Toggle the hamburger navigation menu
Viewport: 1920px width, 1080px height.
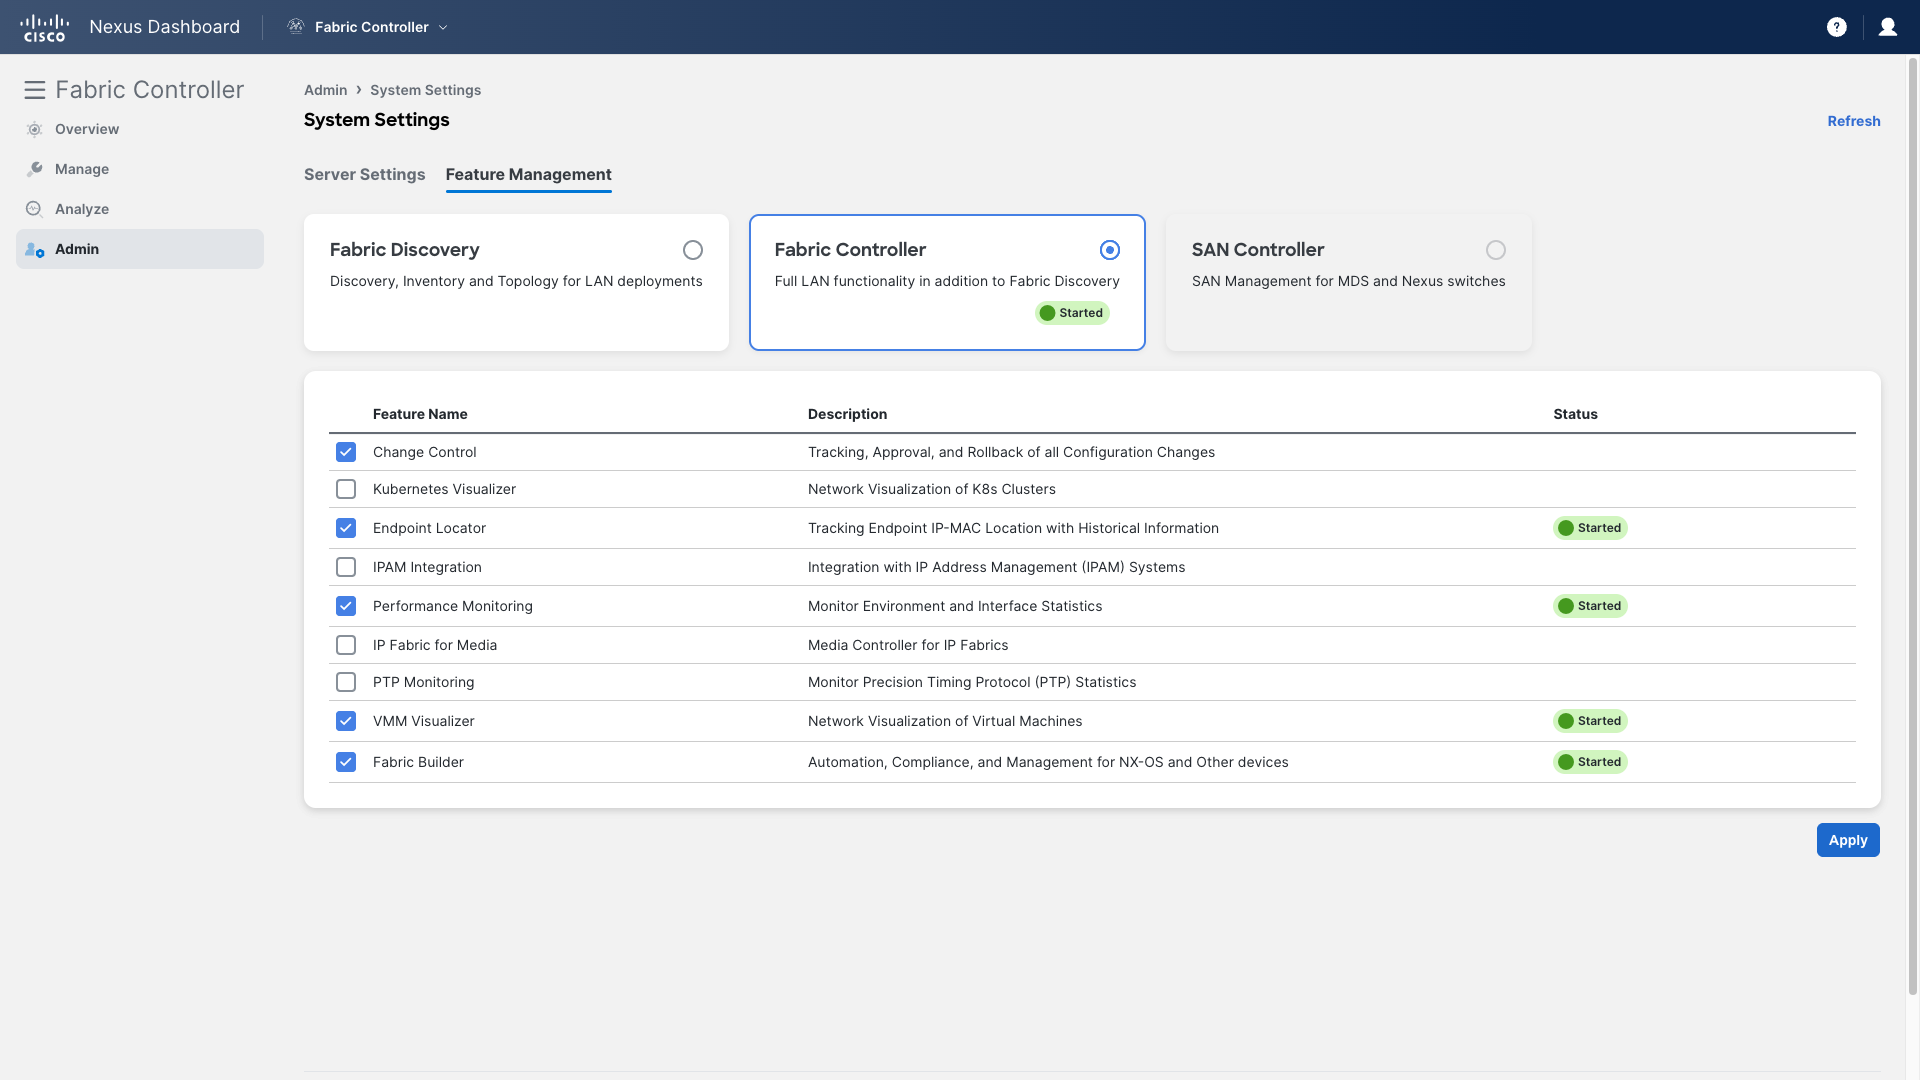pyautogui.click(x=35, y=90)
